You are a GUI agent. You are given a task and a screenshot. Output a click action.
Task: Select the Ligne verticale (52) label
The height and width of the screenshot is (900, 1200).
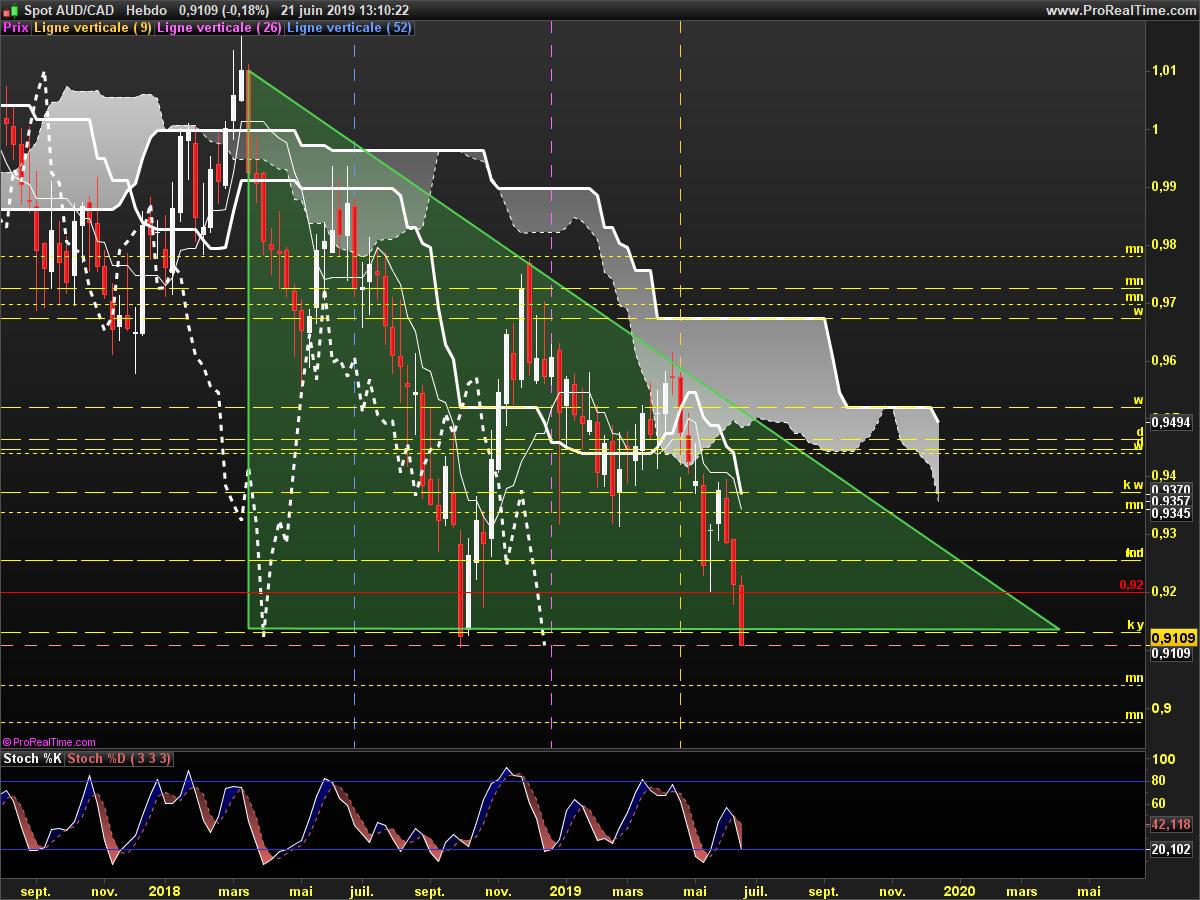coord(349,28)
